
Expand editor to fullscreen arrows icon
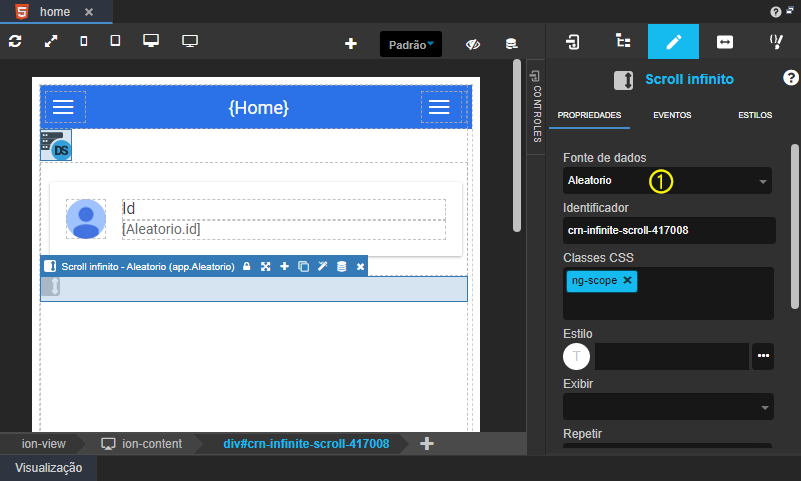pos(51,41)
